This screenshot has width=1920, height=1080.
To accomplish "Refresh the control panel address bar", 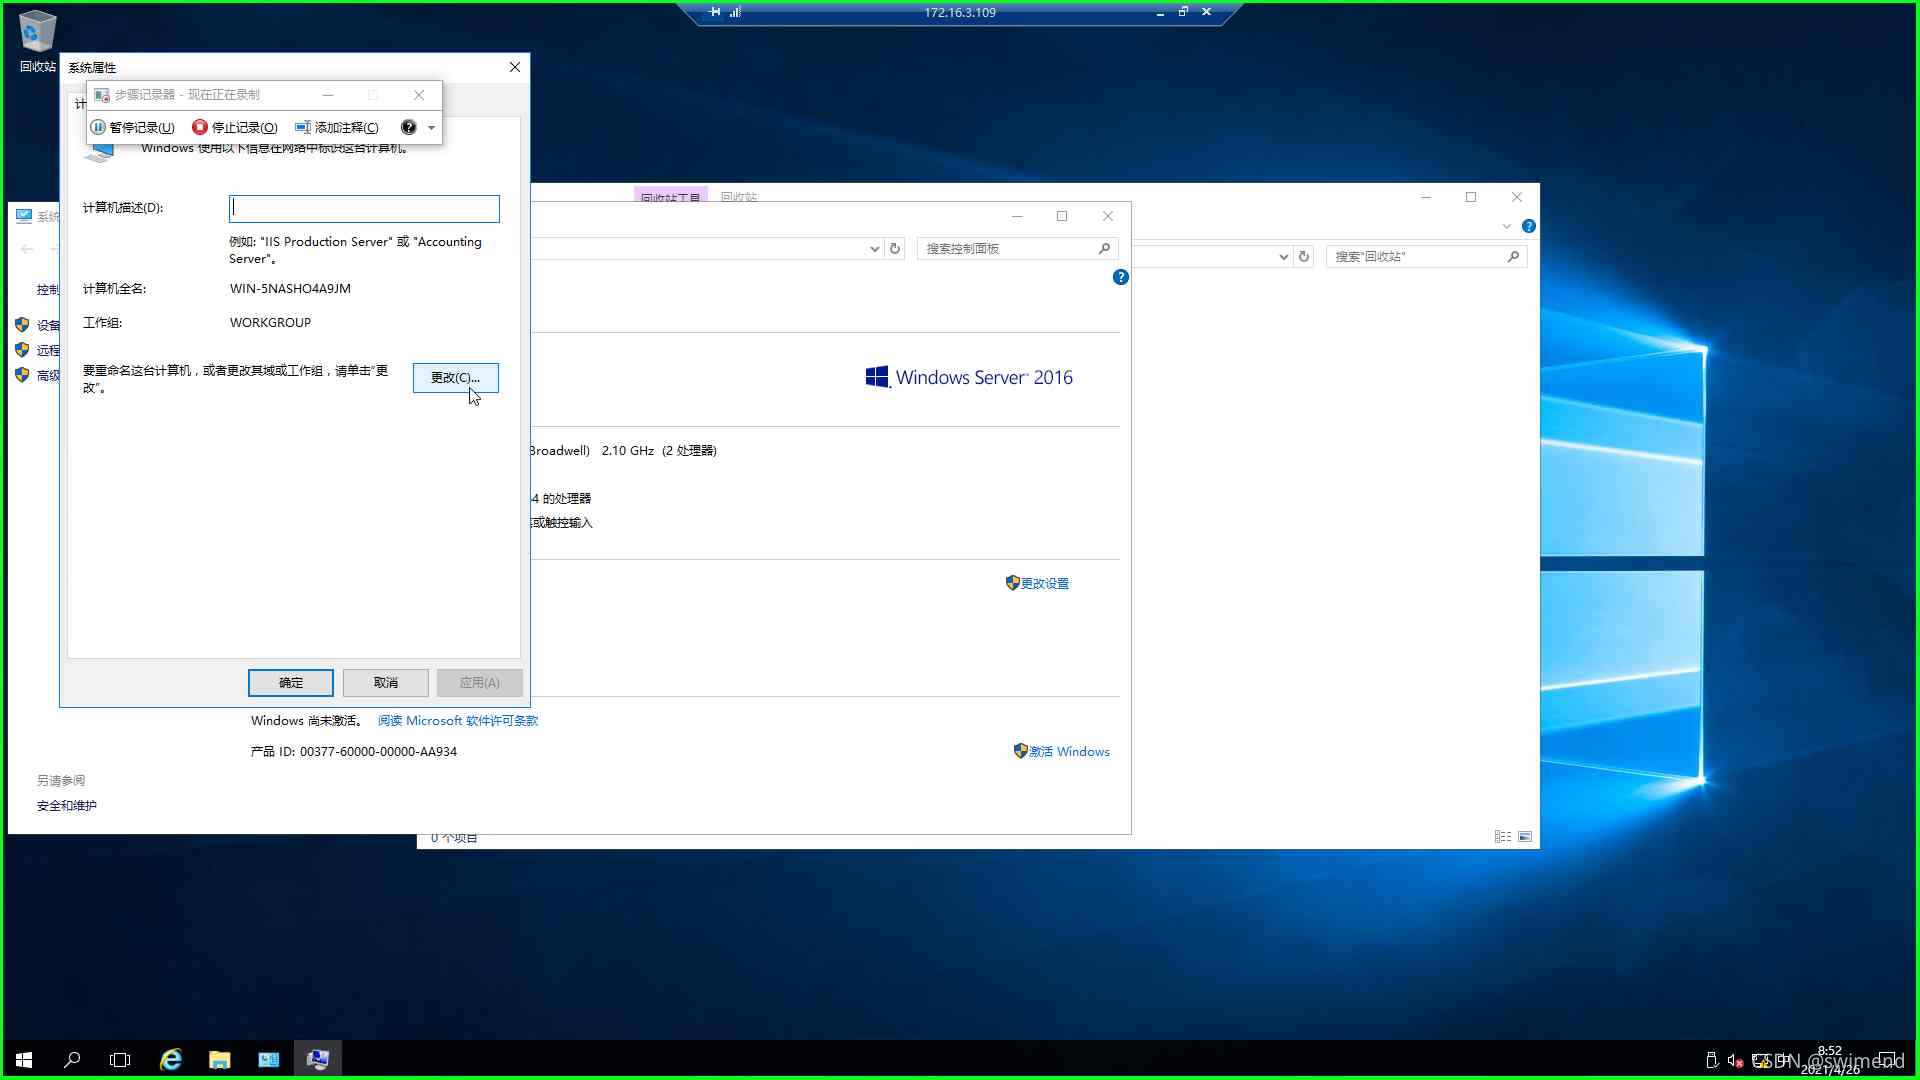I will click(x=895, y=248).
